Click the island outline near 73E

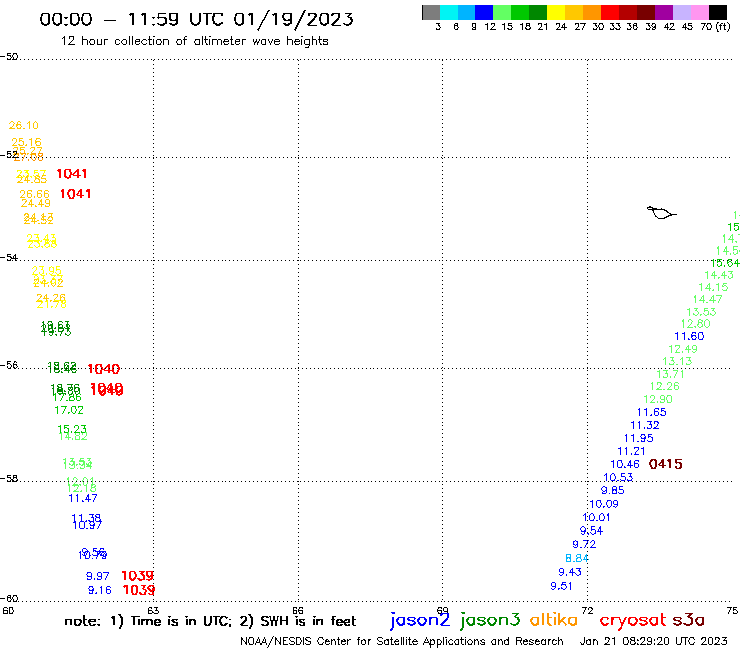click(x=661, y=212)
